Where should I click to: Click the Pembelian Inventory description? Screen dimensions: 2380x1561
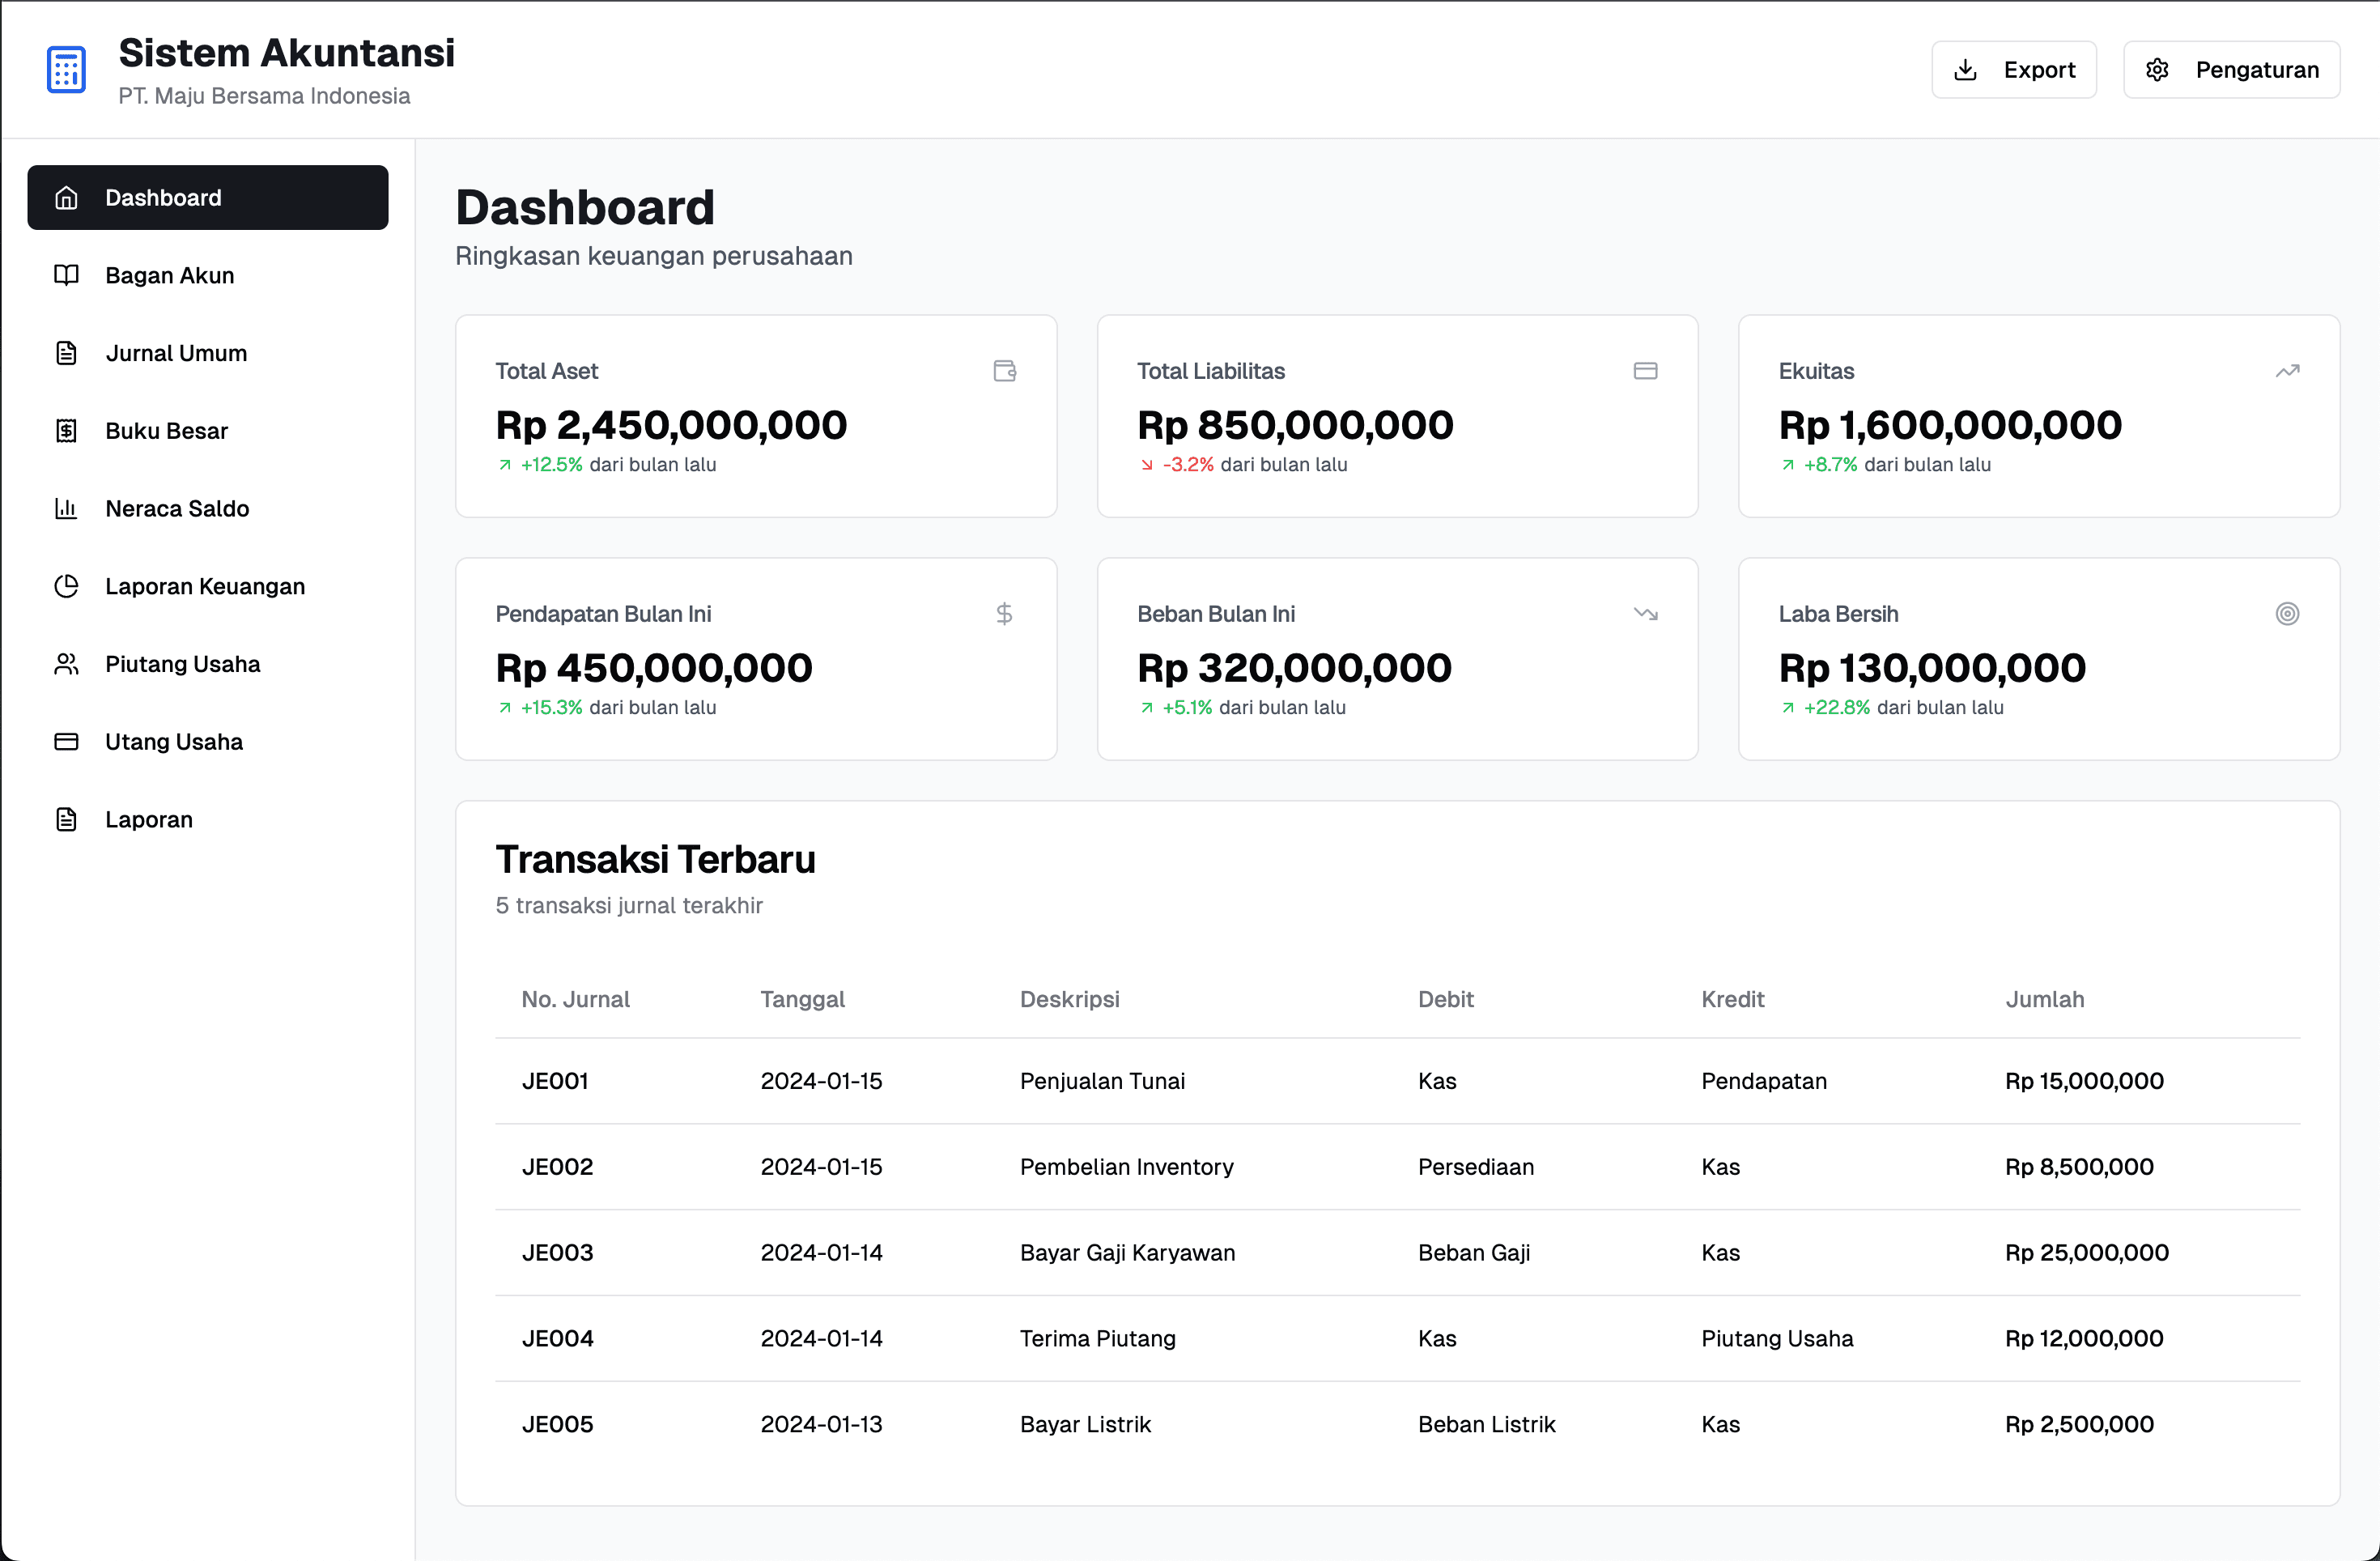pyautogui.click(x=1127, y=1167)
